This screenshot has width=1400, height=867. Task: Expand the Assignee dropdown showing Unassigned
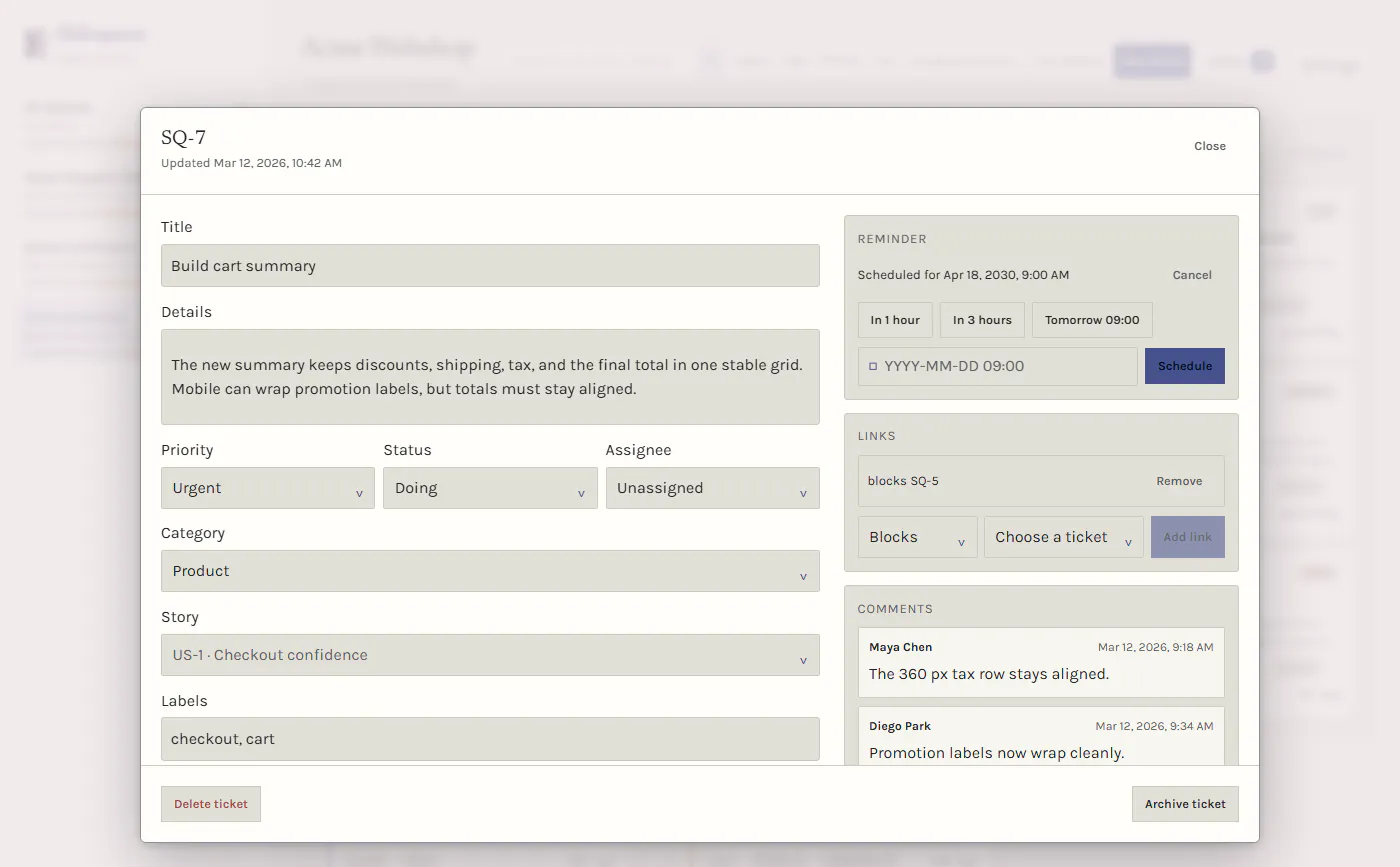[712, 488]
